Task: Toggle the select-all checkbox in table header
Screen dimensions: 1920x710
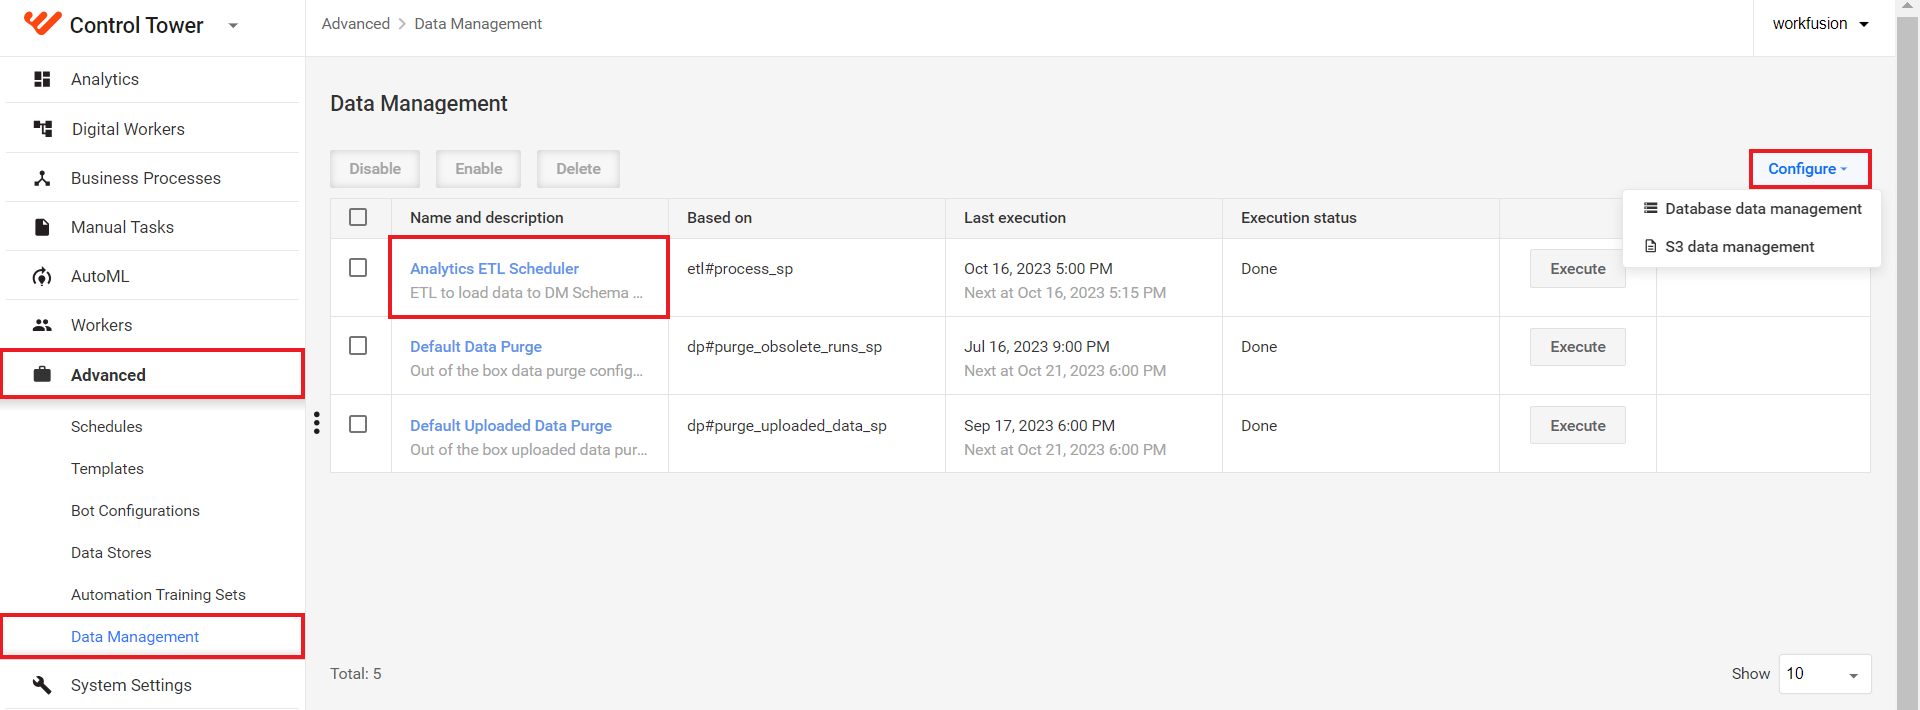Action: click(358, 217)
